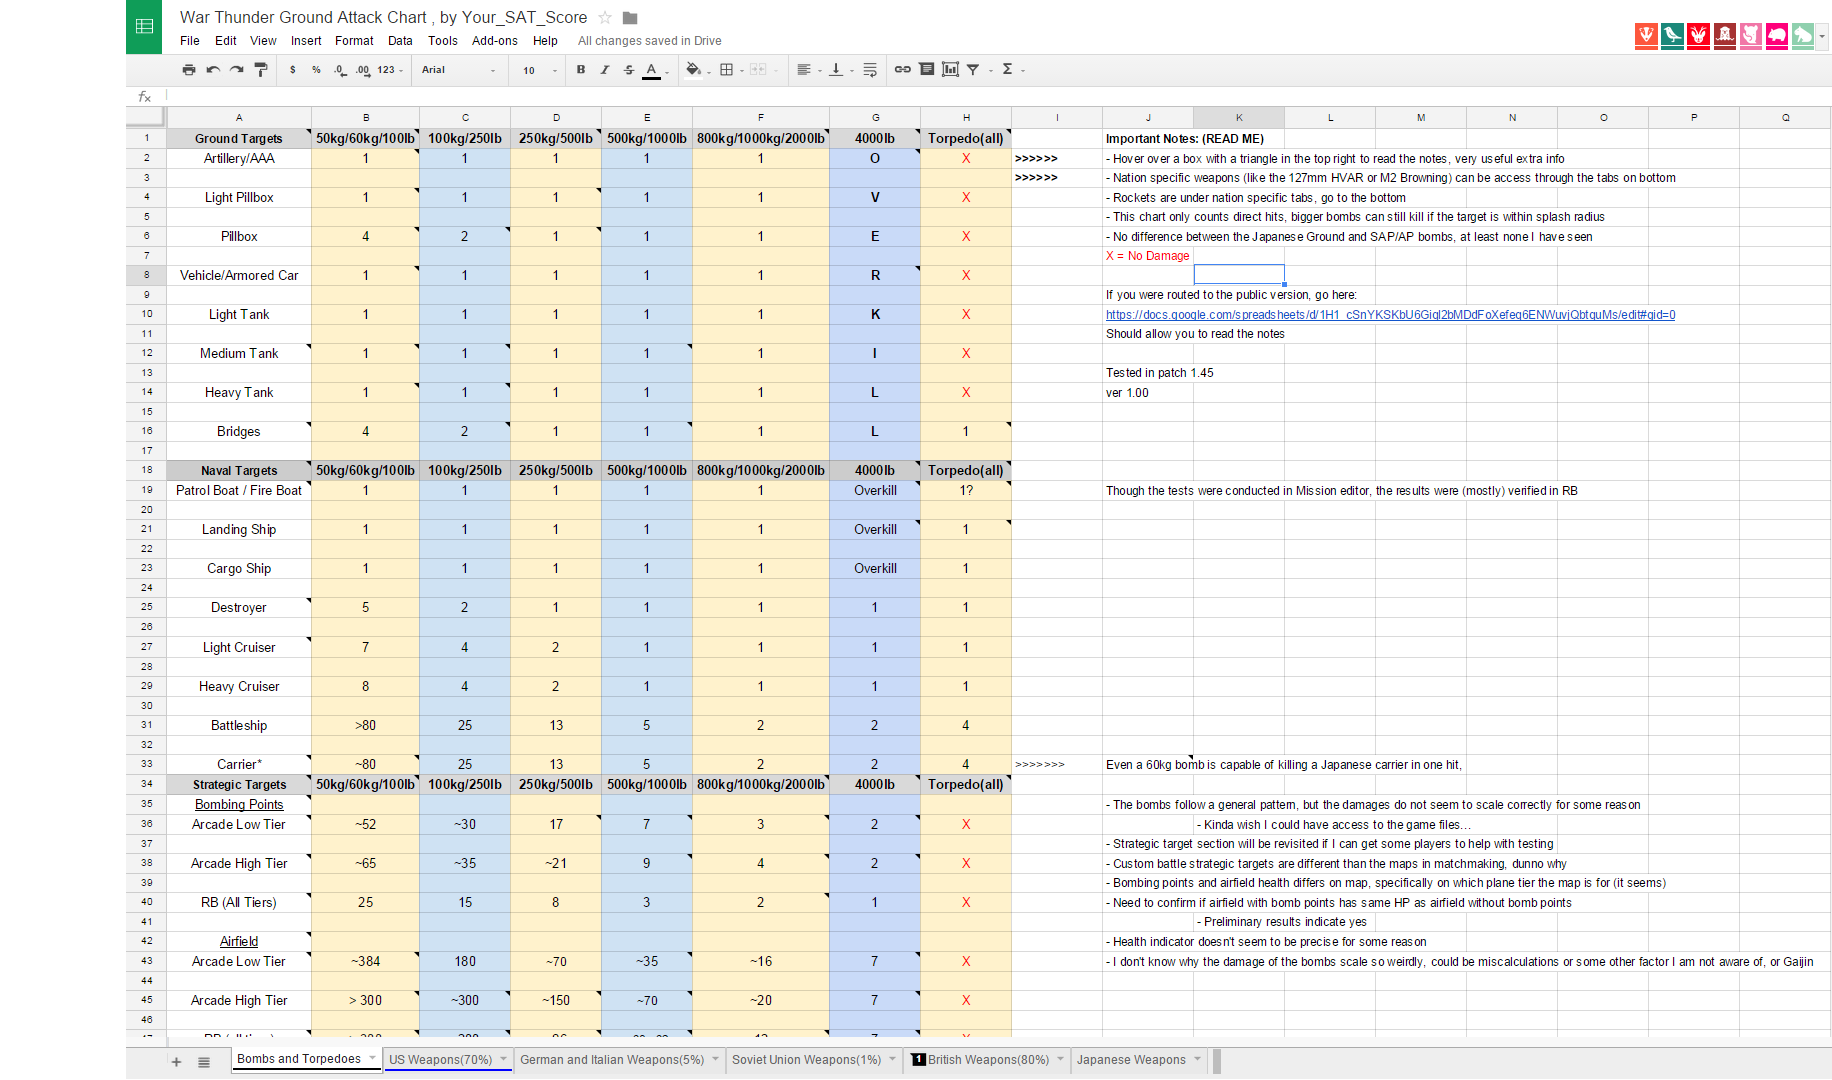Click the filter icon
The height and width of the screenshot is (1080, 1832).
pyautogui.click(x=973, y=70)
